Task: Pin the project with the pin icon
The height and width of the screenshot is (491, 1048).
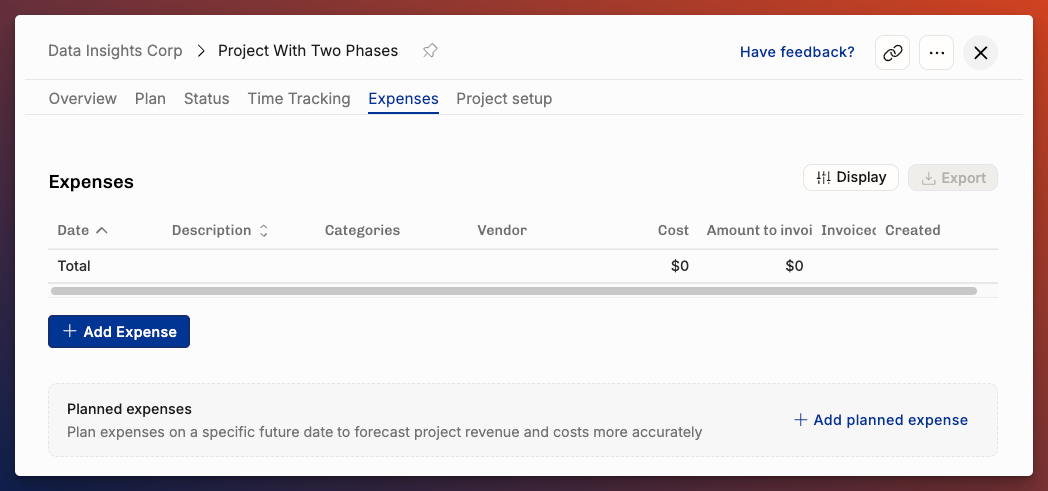Action: tap(430, 51)
